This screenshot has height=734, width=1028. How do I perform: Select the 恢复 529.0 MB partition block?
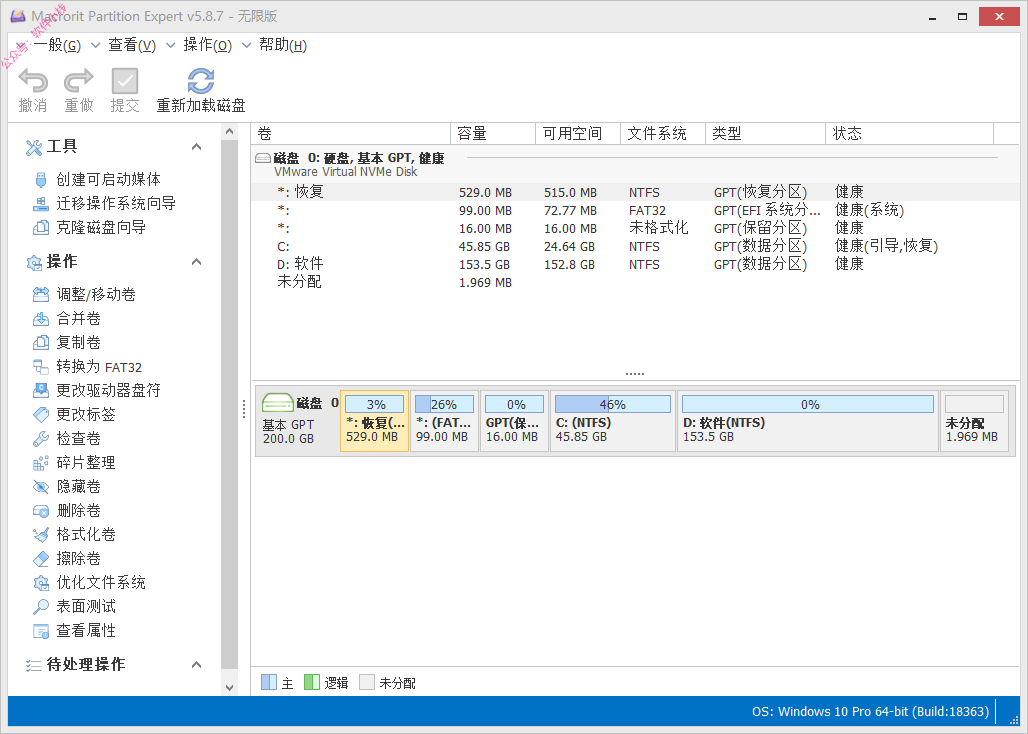point(374,421)
